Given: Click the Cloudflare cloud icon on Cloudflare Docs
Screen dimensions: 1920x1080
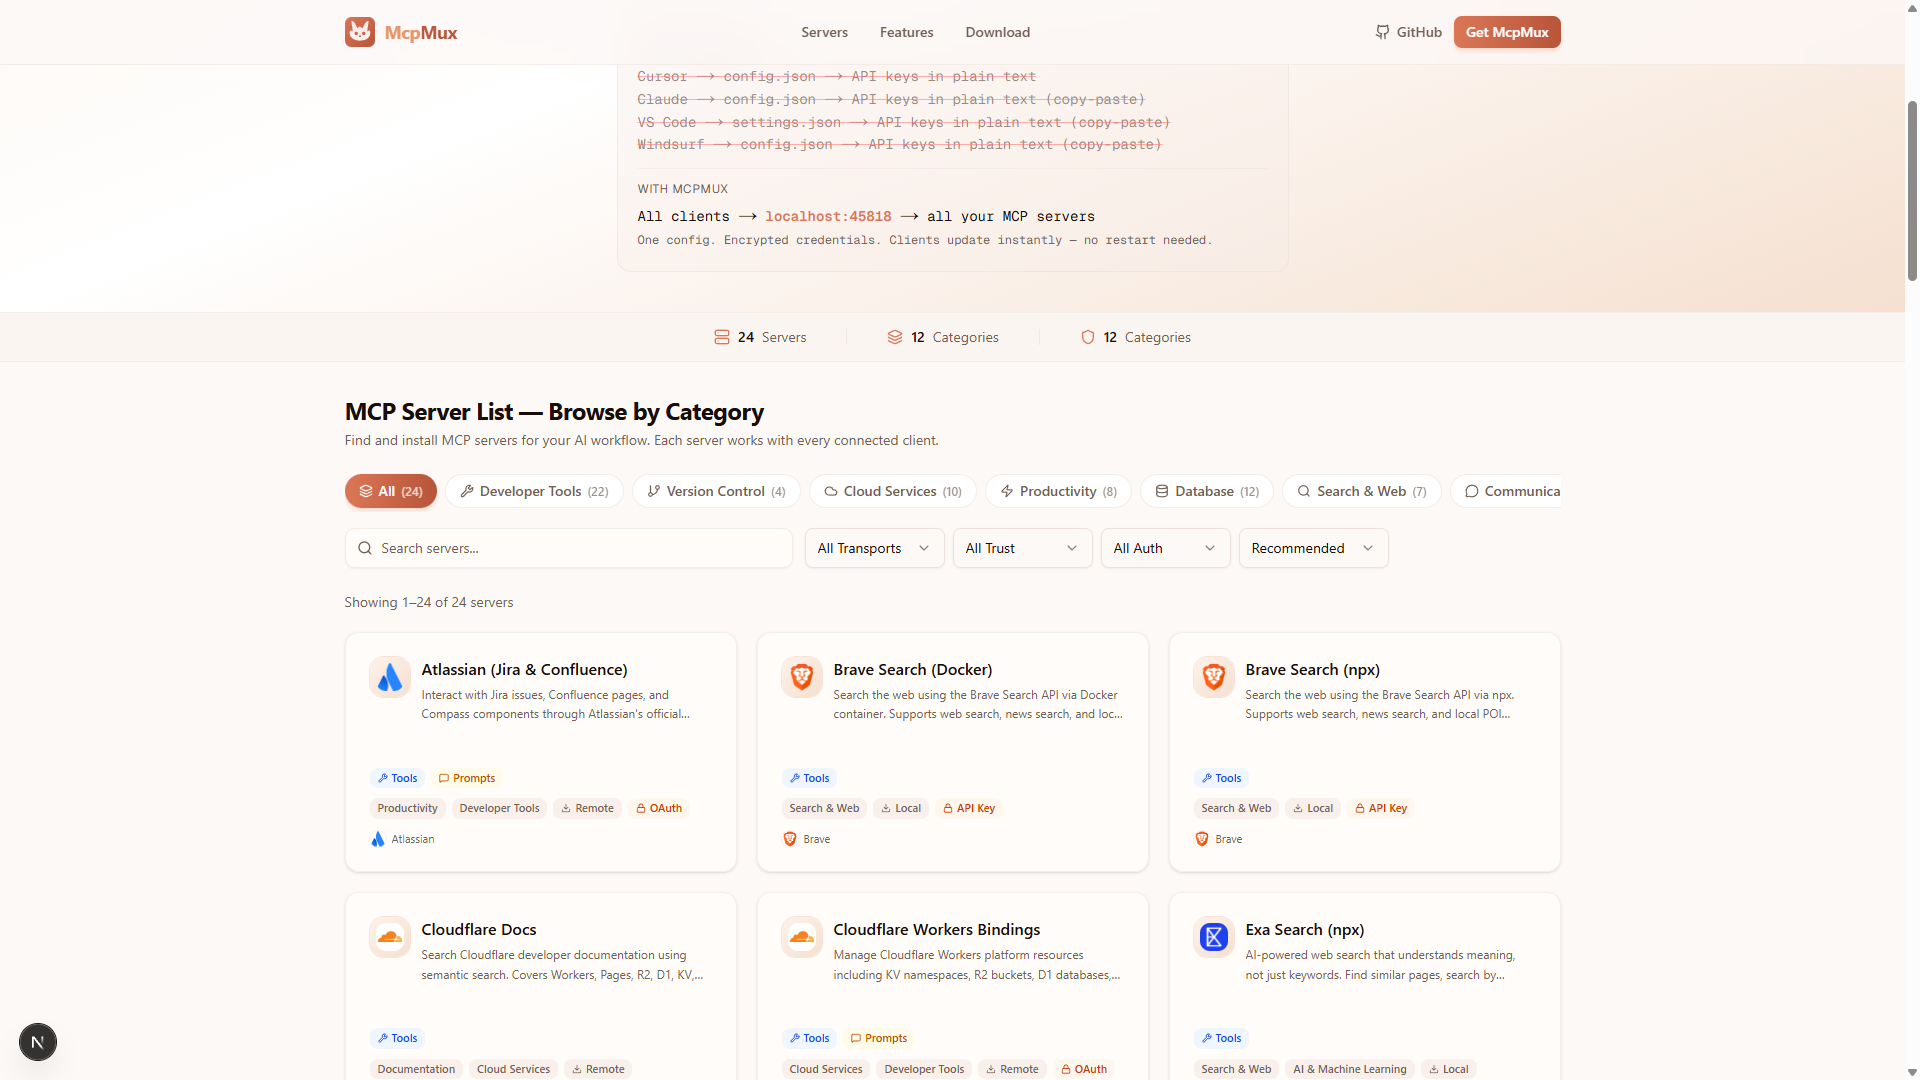Looking at the screenshot, I should pos(389,937).
